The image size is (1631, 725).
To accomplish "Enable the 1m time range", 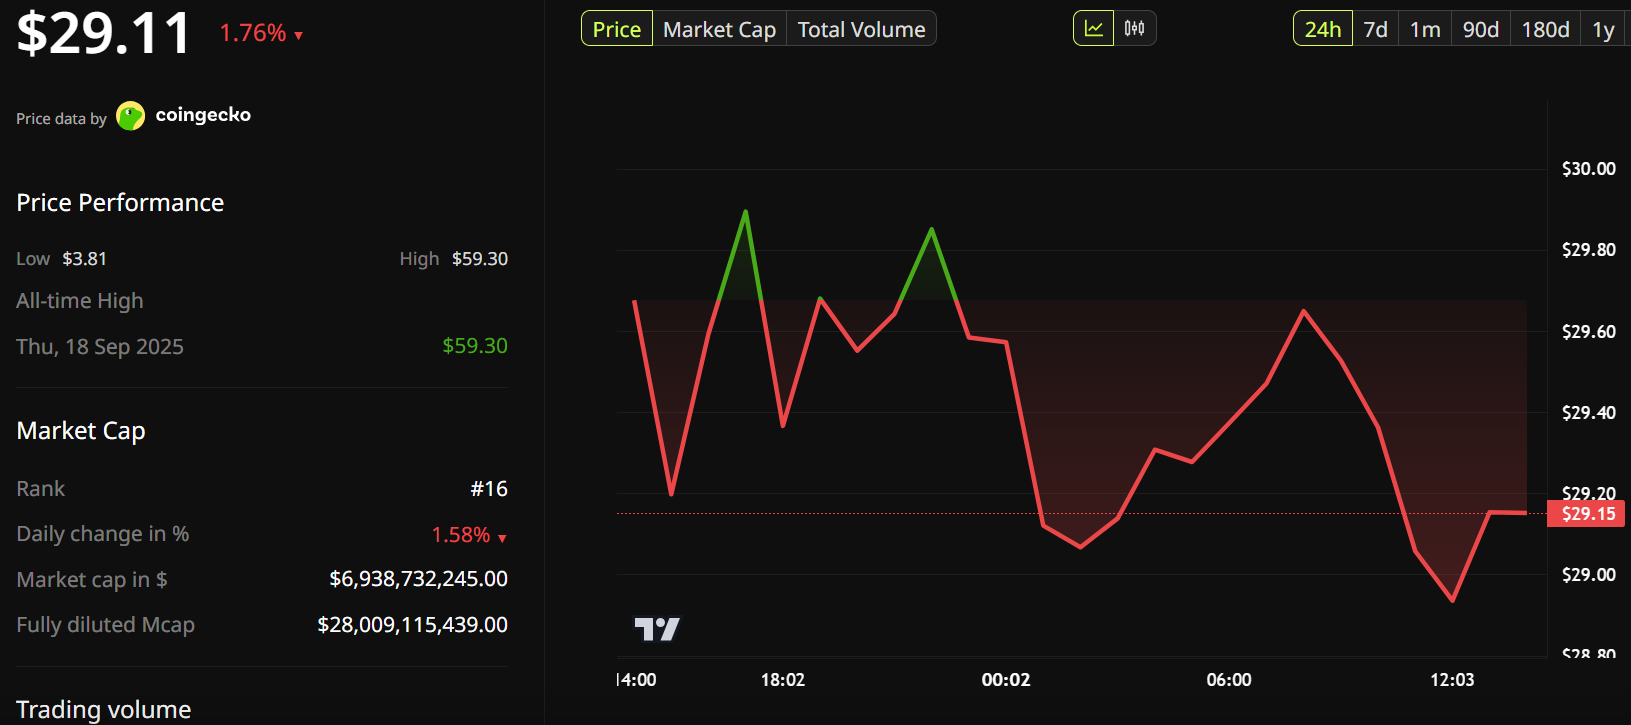I will pyautogui.click(x=1424, y=28).
